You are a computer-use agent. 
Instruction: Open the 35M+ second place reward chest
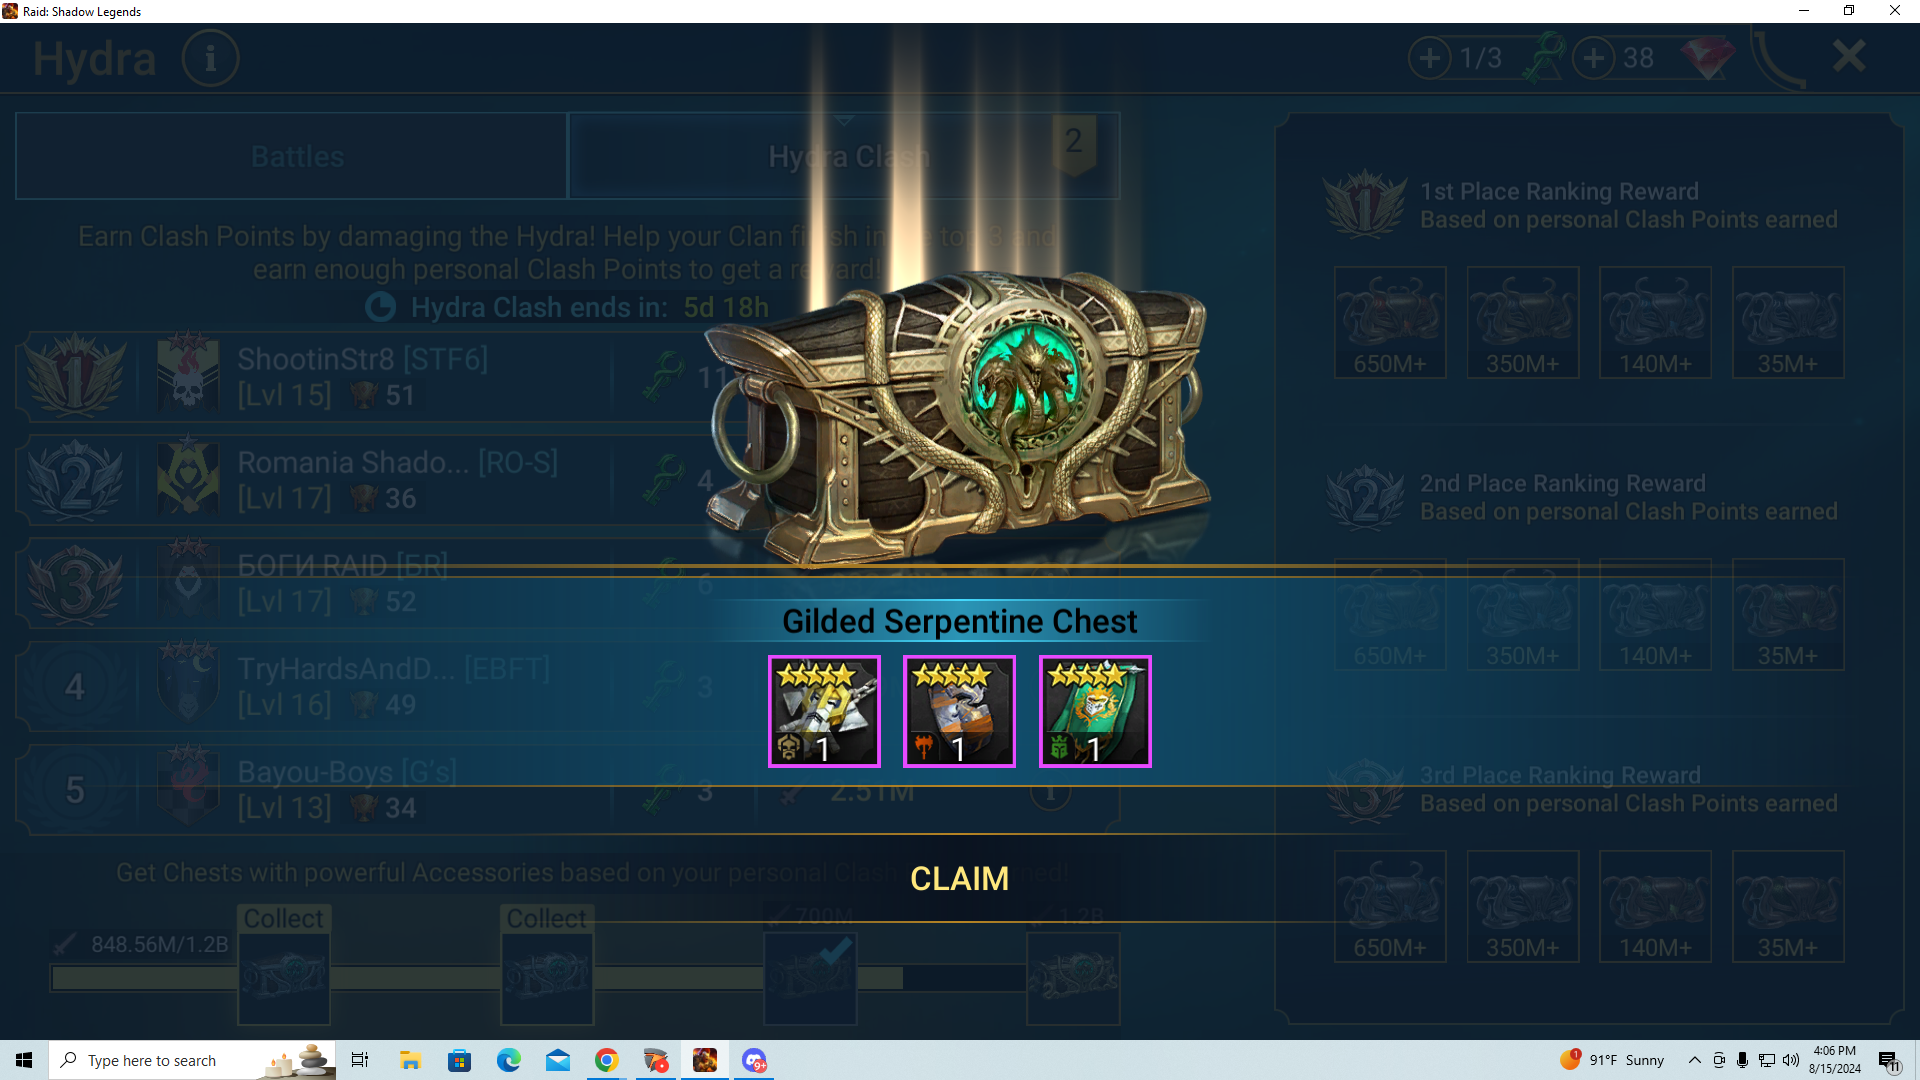[1788, 614]
